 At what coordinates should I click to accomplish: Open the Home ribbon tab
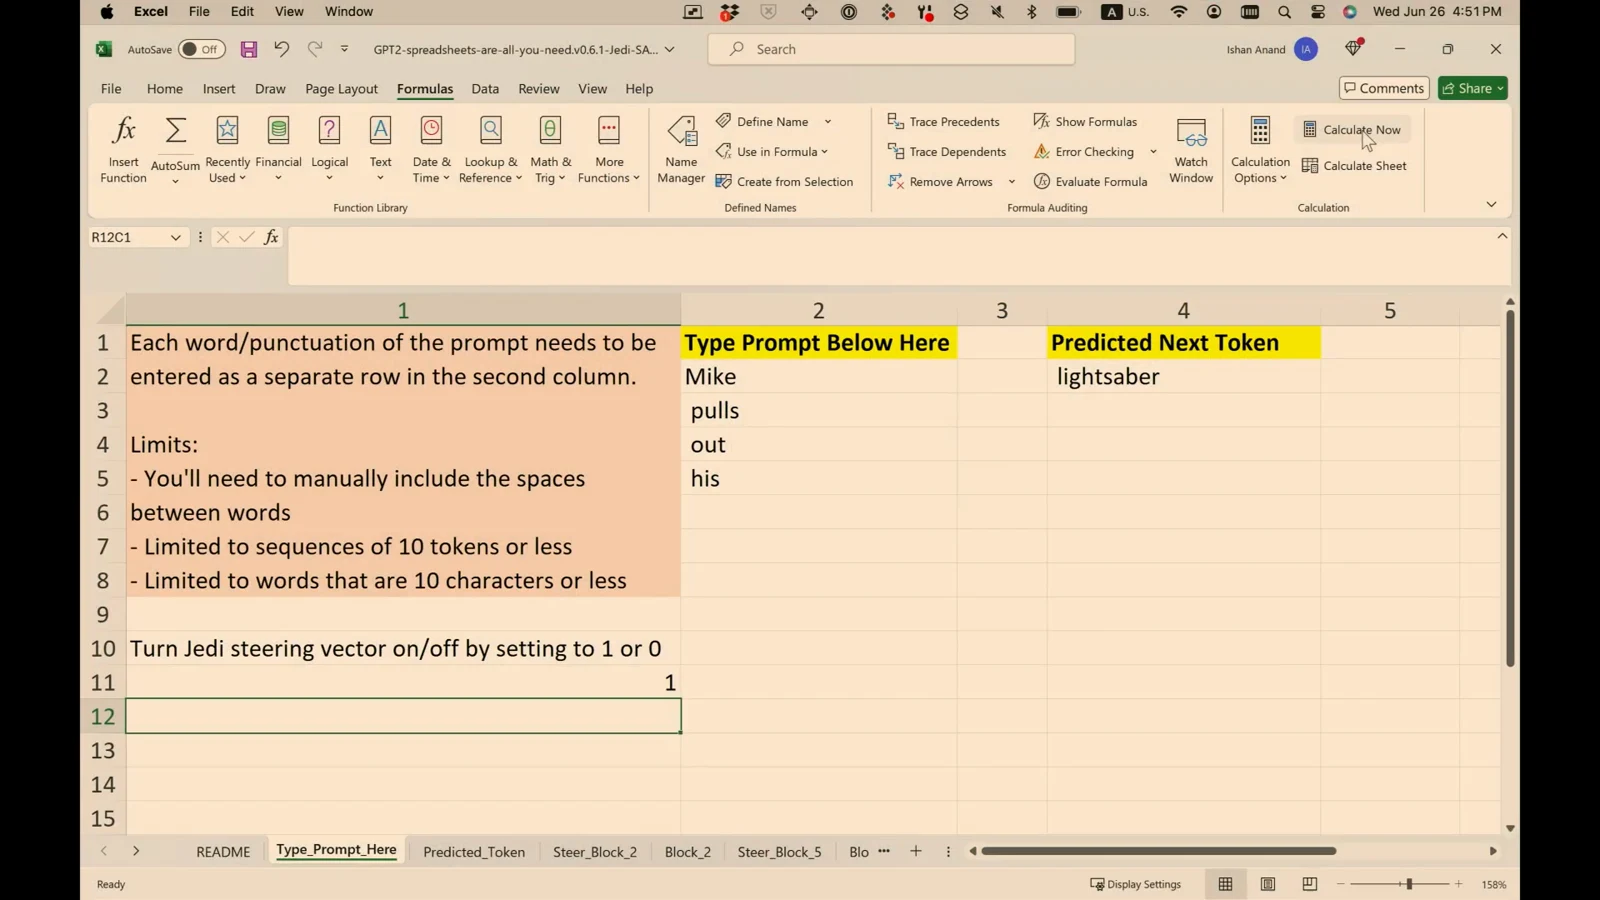(165, 88)
